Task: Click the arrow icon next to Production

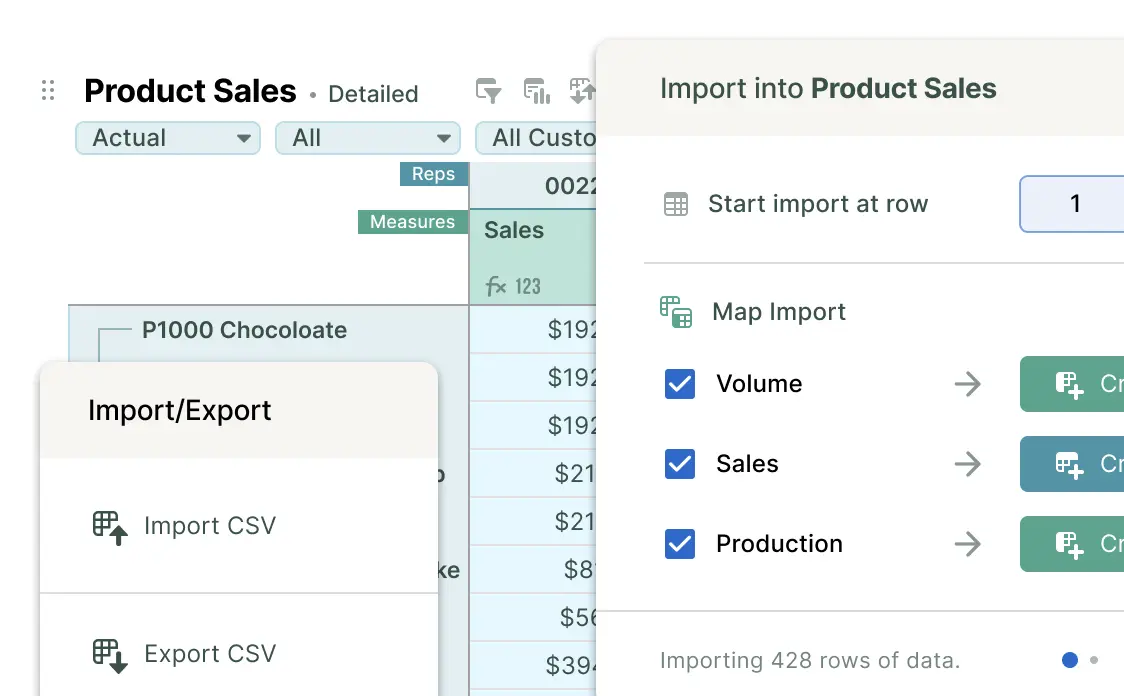Action: 968,544
